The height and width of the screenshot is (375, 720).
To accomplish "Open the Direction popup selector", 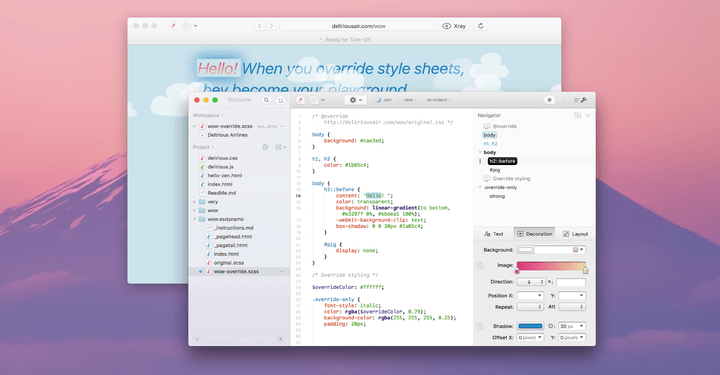I will (531, 282).
